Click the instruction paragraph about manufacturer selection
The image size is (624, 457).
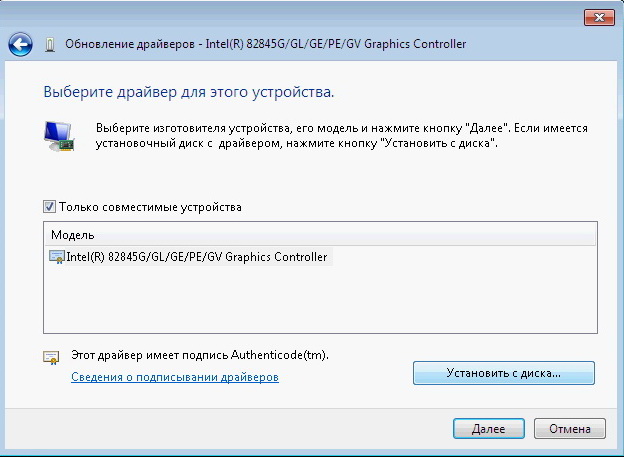(x=340, y=137)
